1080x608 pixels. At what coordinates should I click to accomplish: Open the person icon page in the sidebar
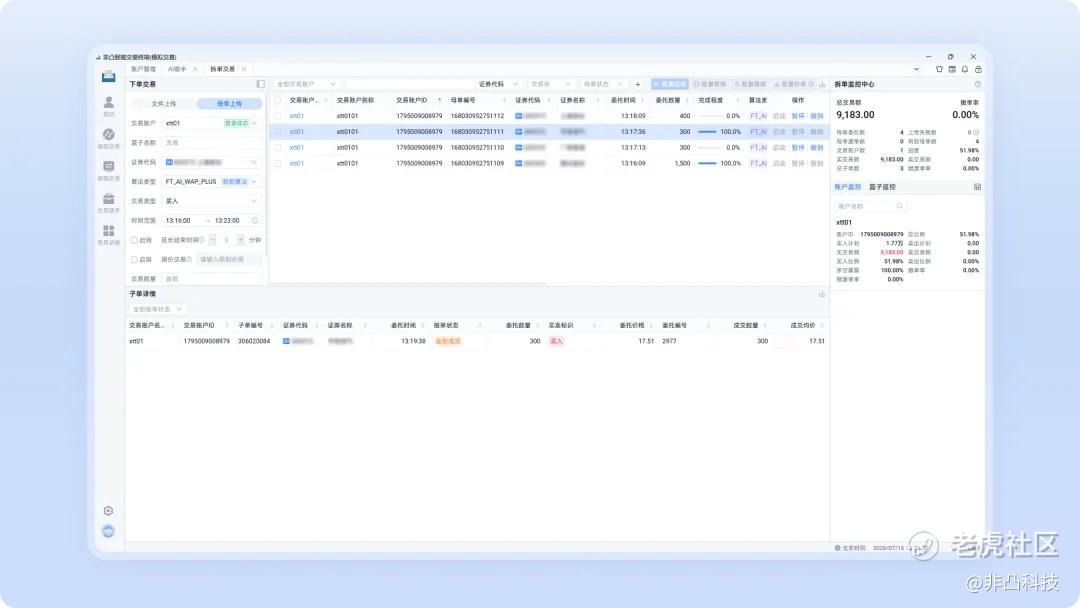109,105
